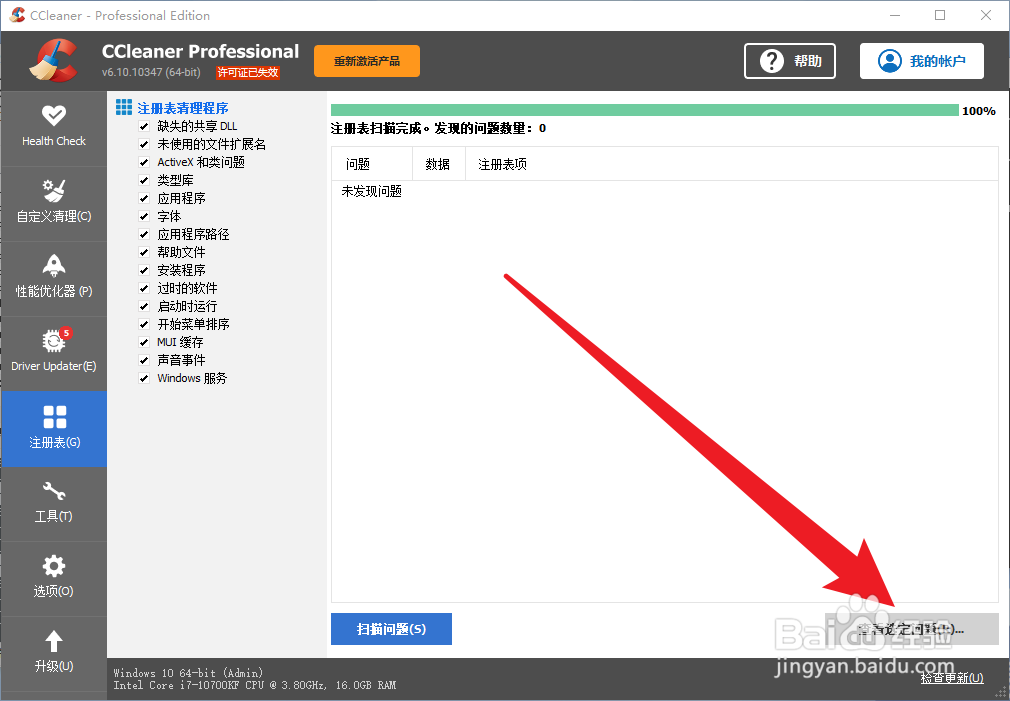Screen dimensions: 1010x701
Task: Open Driver Updater section
Action: [x=53, y=353]
